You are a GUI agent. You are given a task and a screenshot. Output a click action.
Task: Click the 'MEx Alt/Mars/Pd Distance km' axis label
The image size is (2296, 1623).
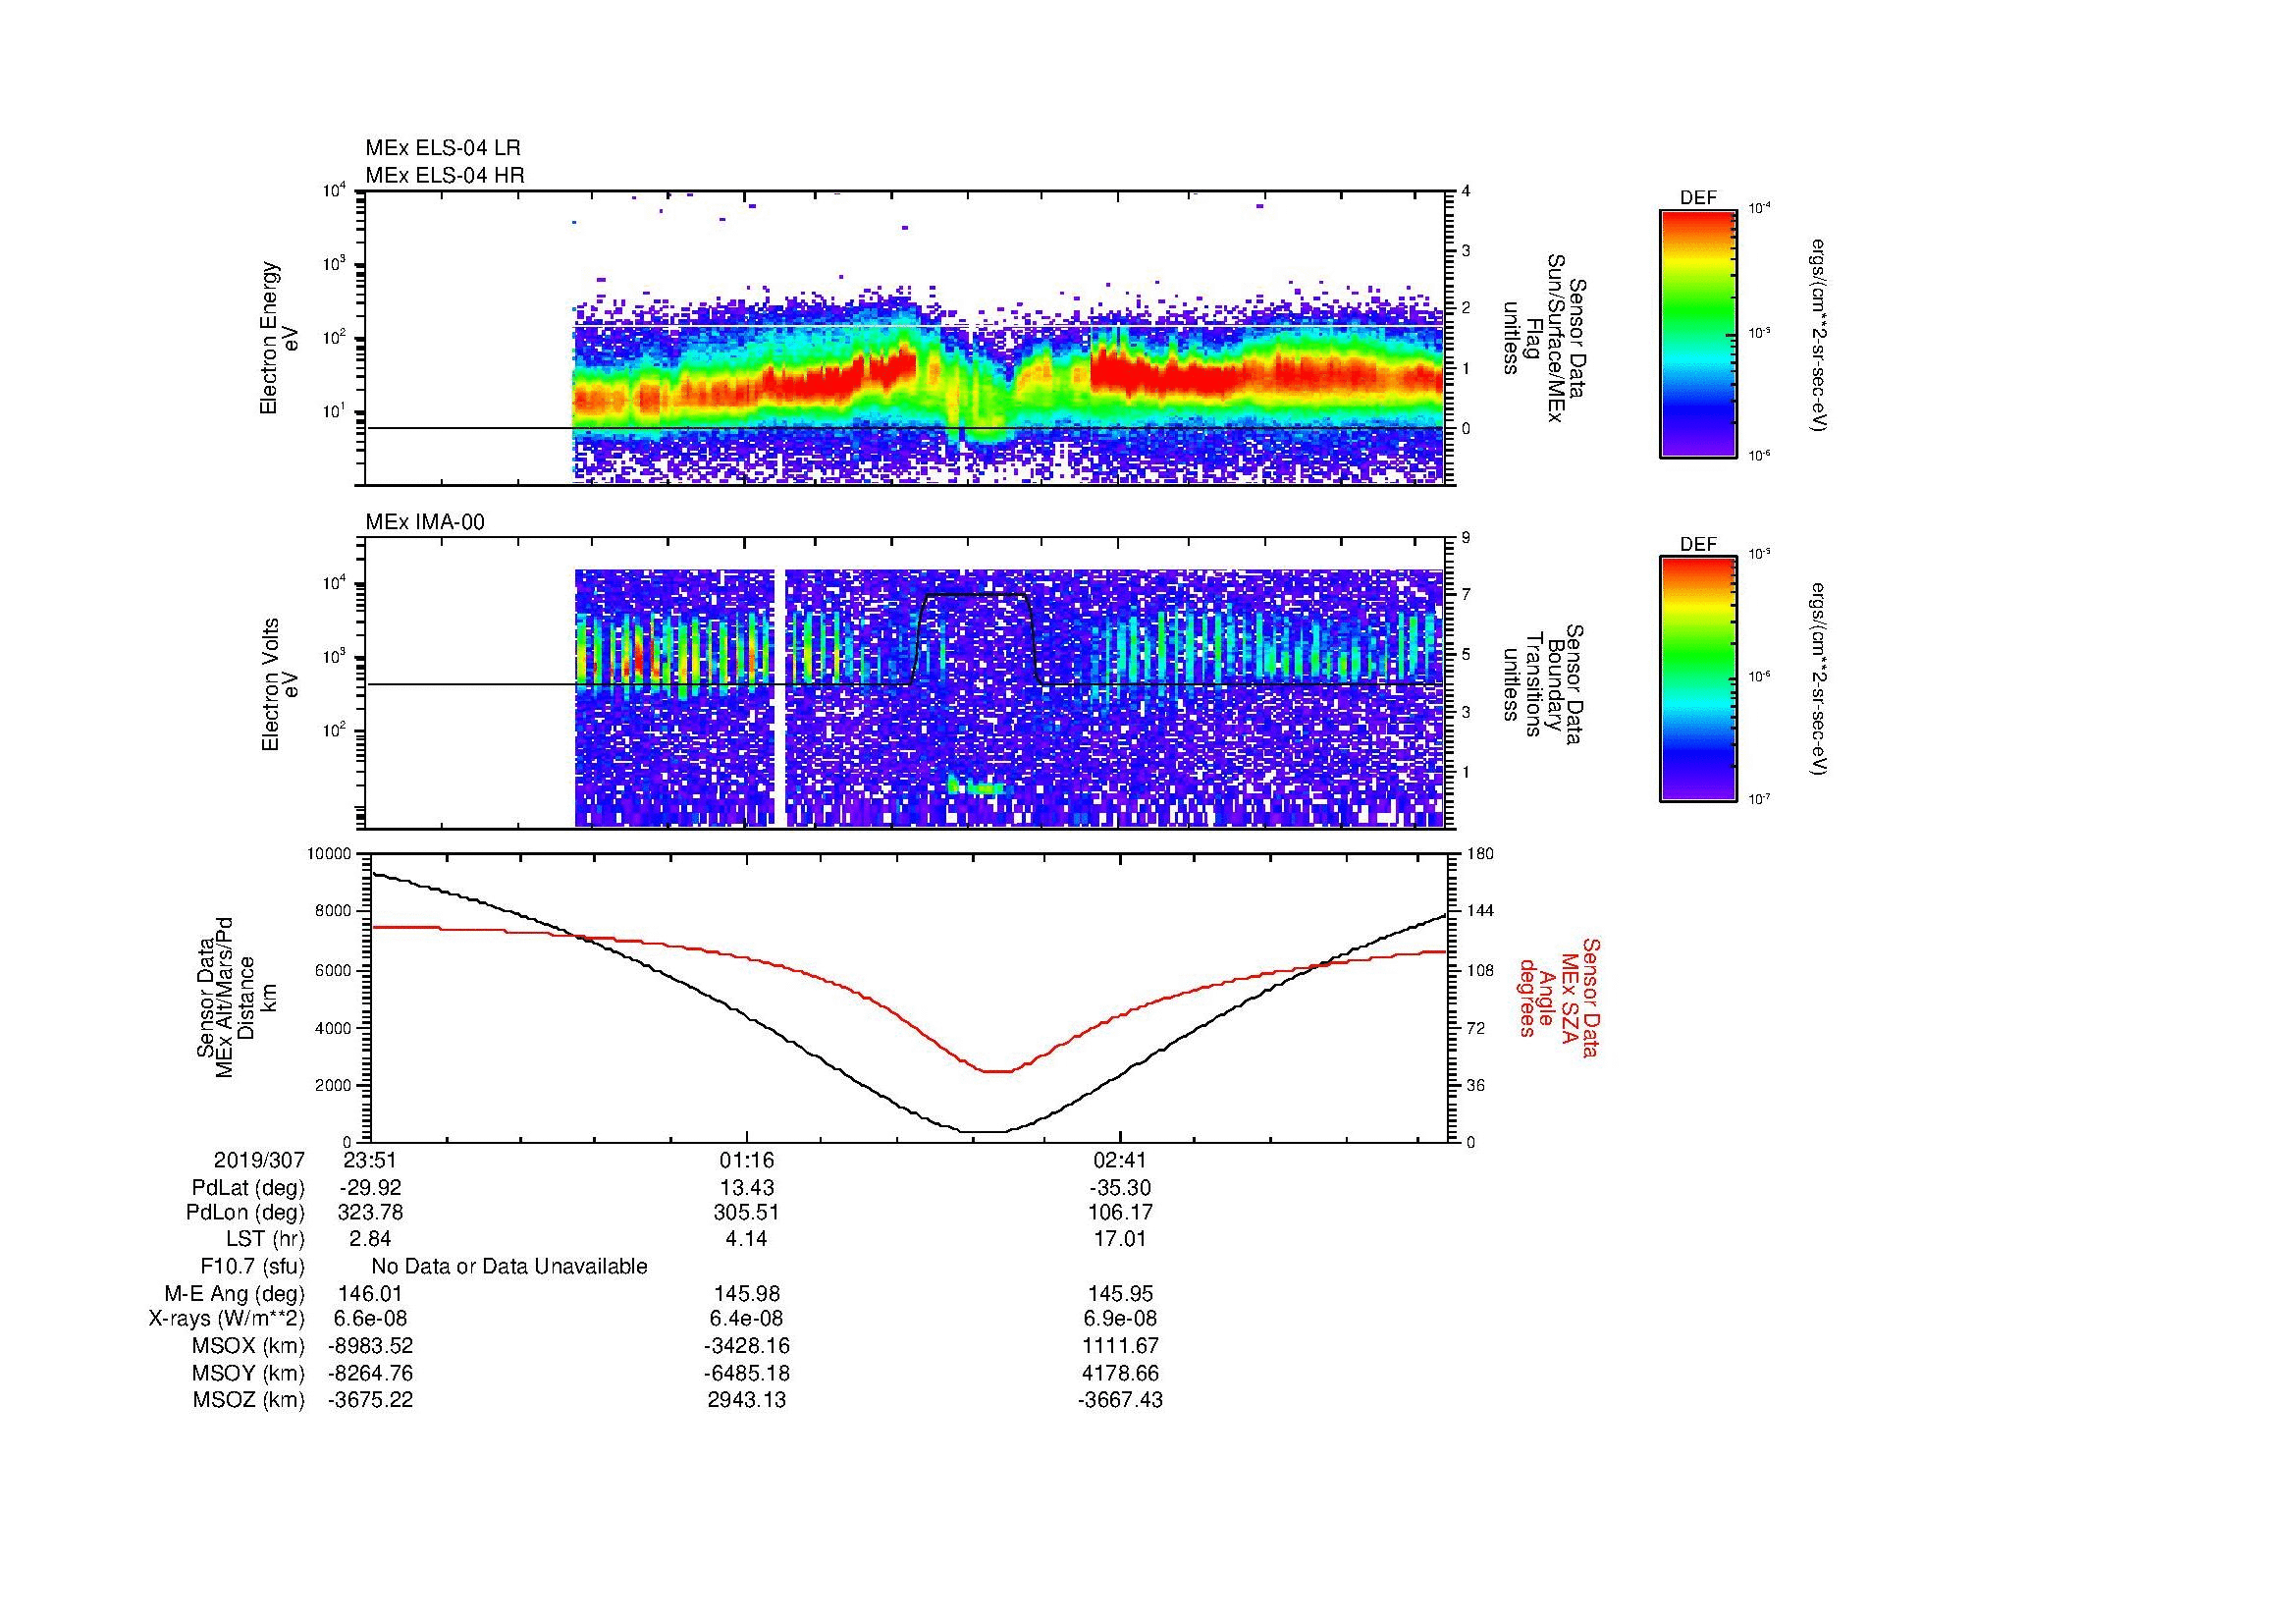pos(236,997)
